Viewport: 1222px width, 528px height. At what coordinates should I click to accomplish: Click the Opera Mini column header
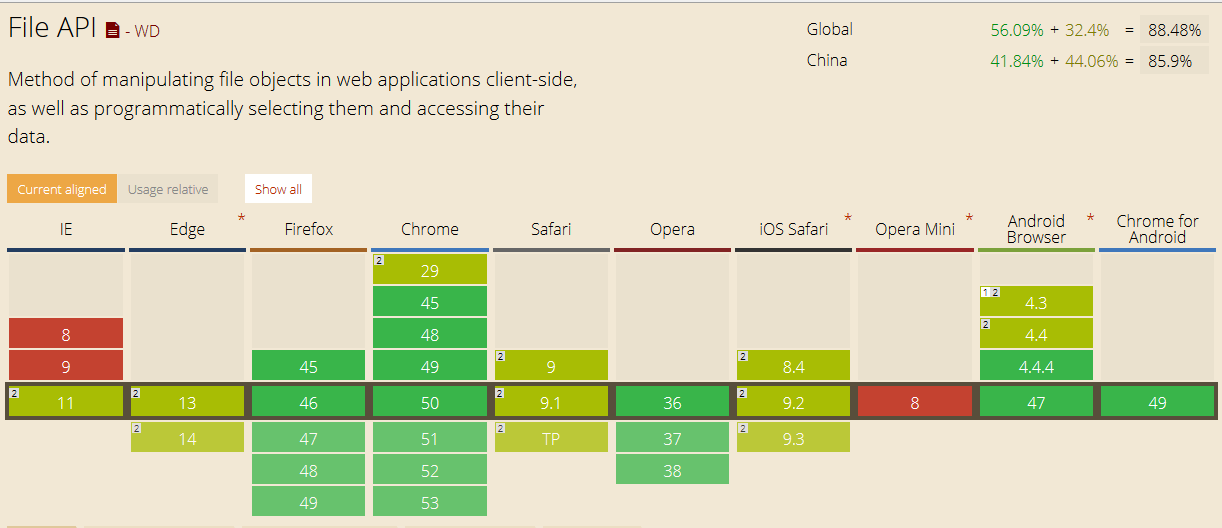point(915,229)
